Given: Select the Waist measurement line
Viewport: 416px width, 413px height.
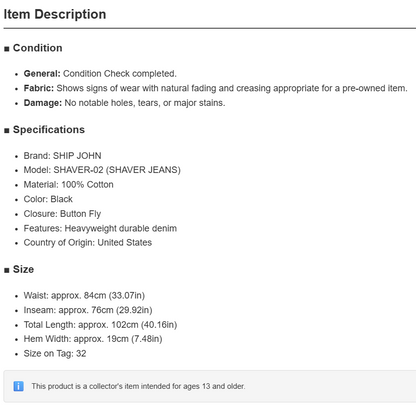Looking at the screenshot, I should point(84,296).
